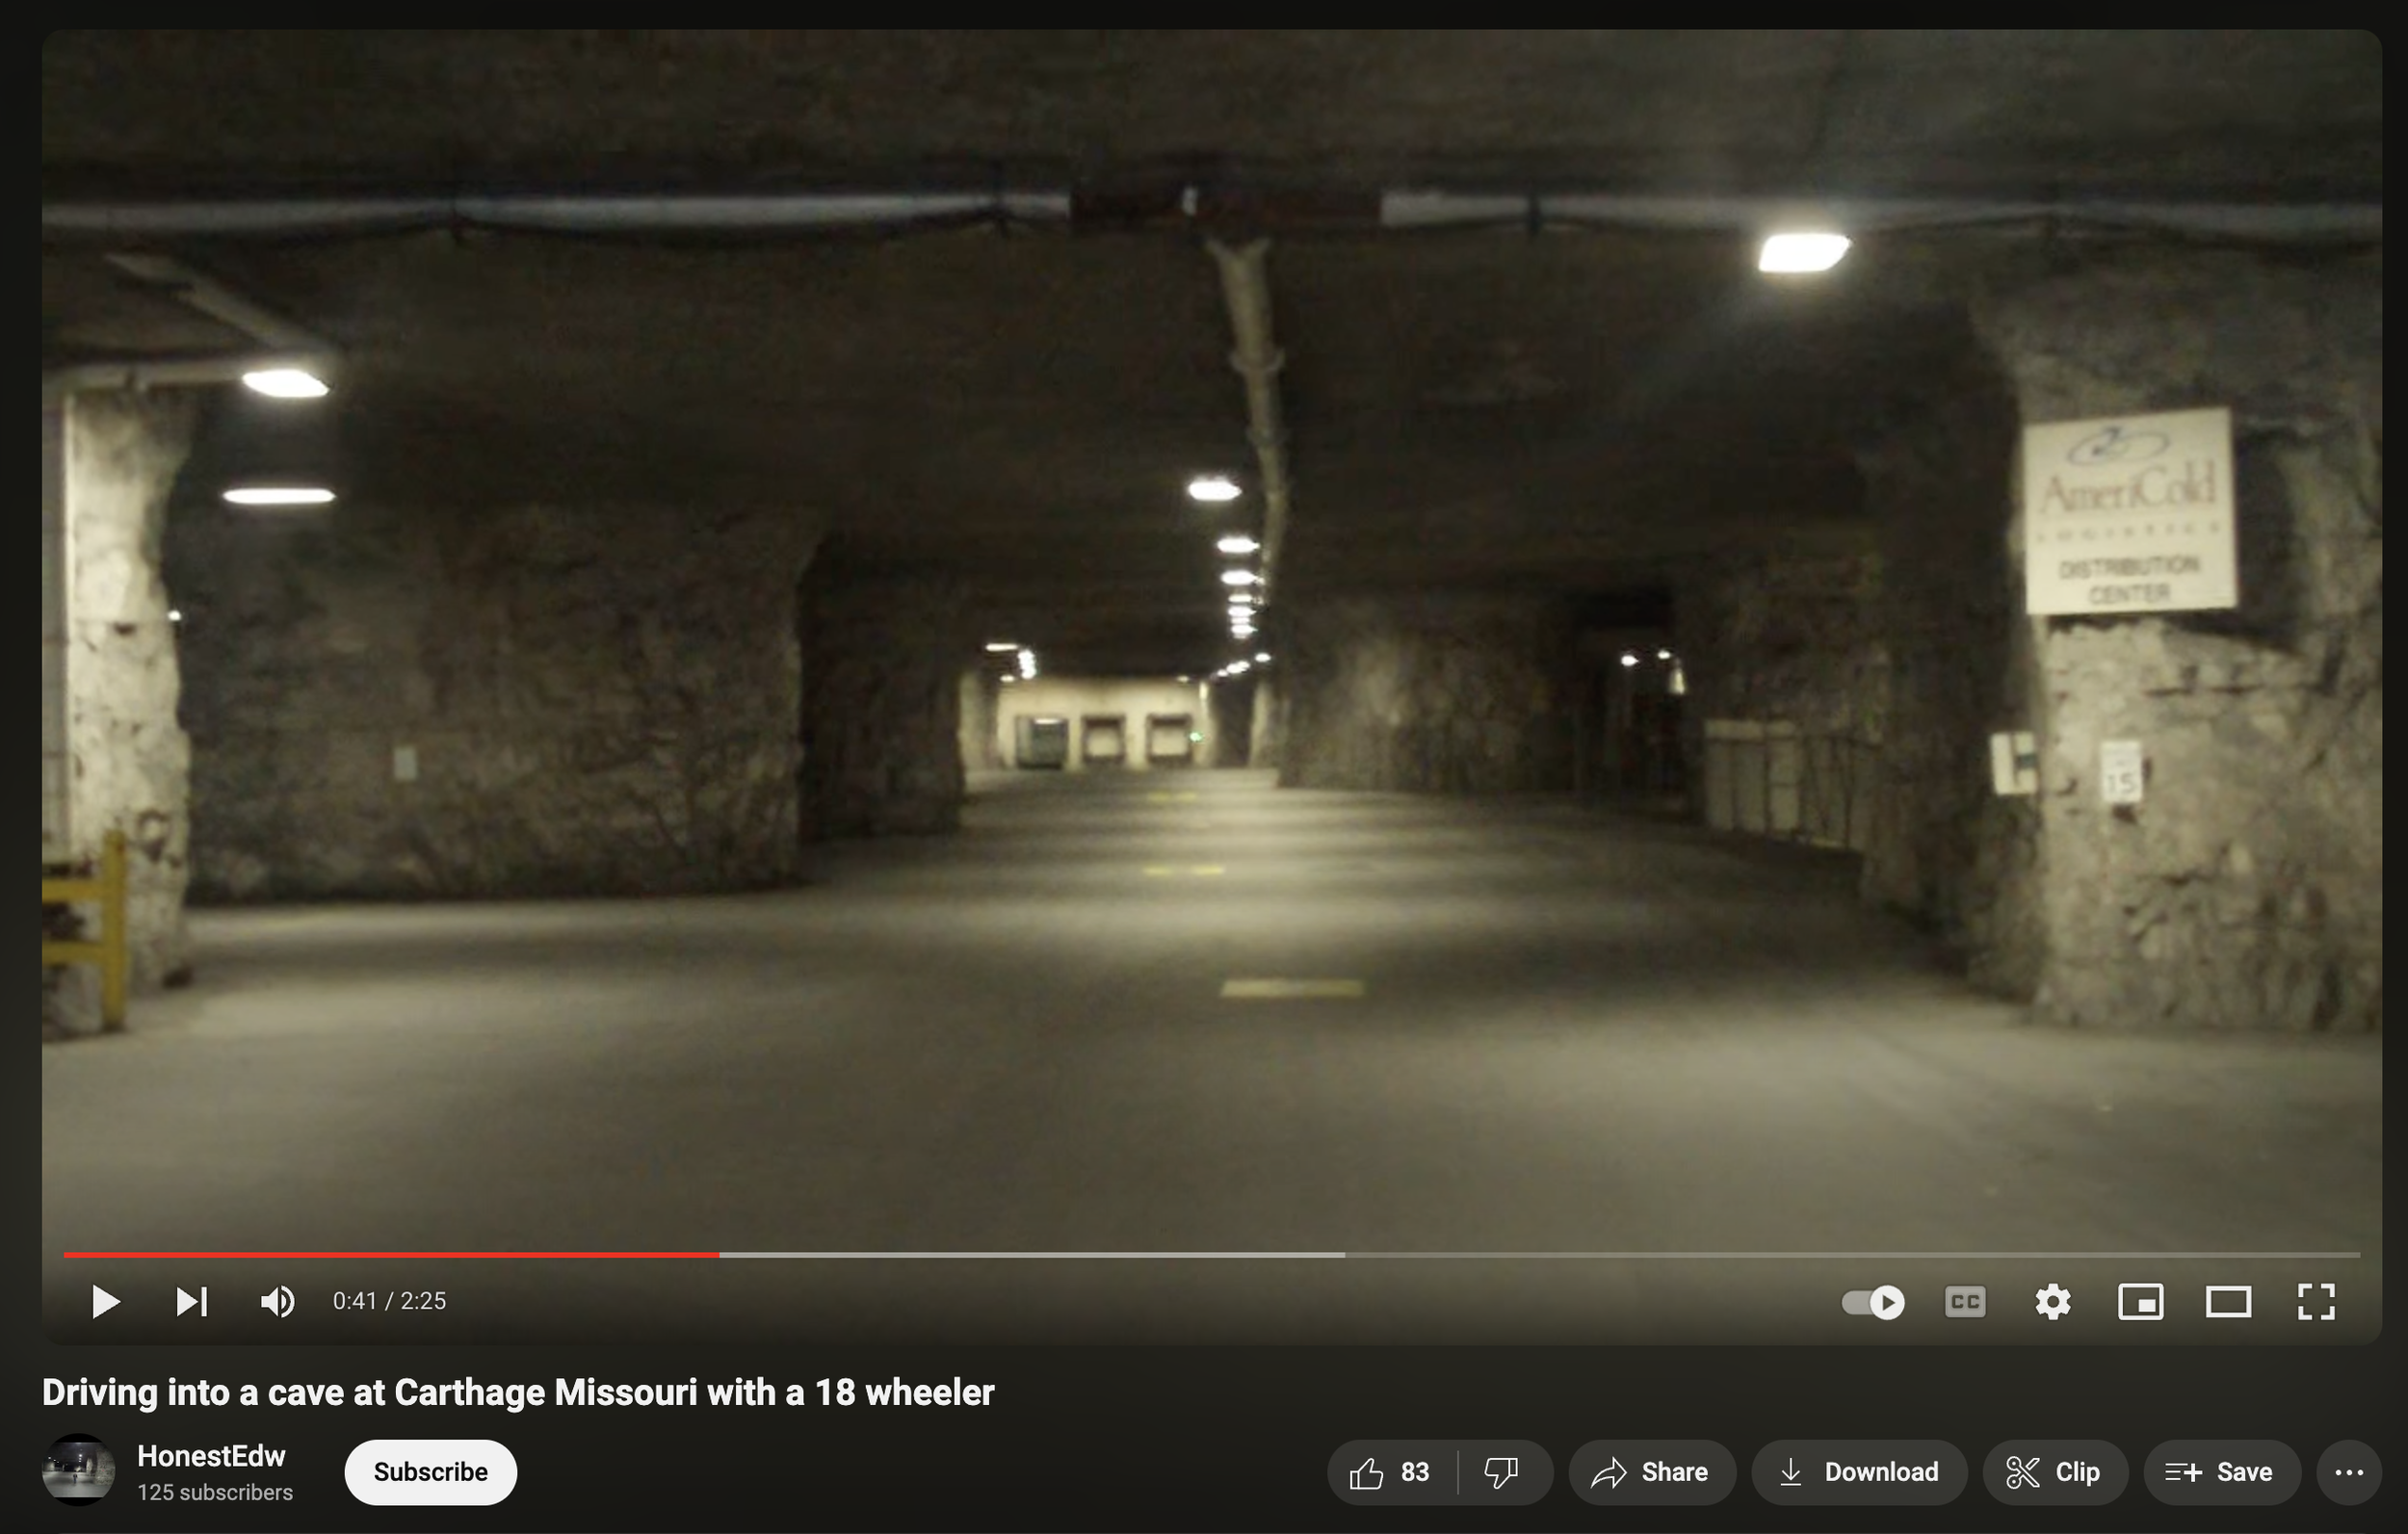
Task: Create a Clip with scissors icon
Action: [x=2054, y=1472]
